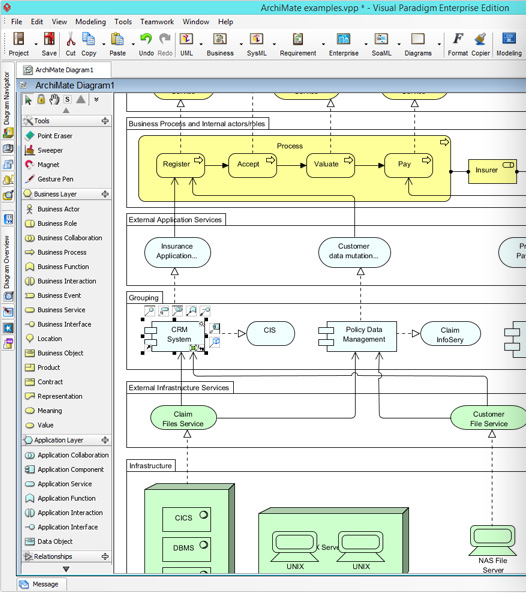Open the File menu
This screenshot has width=526, height=593.
click(x=17, y=22)
